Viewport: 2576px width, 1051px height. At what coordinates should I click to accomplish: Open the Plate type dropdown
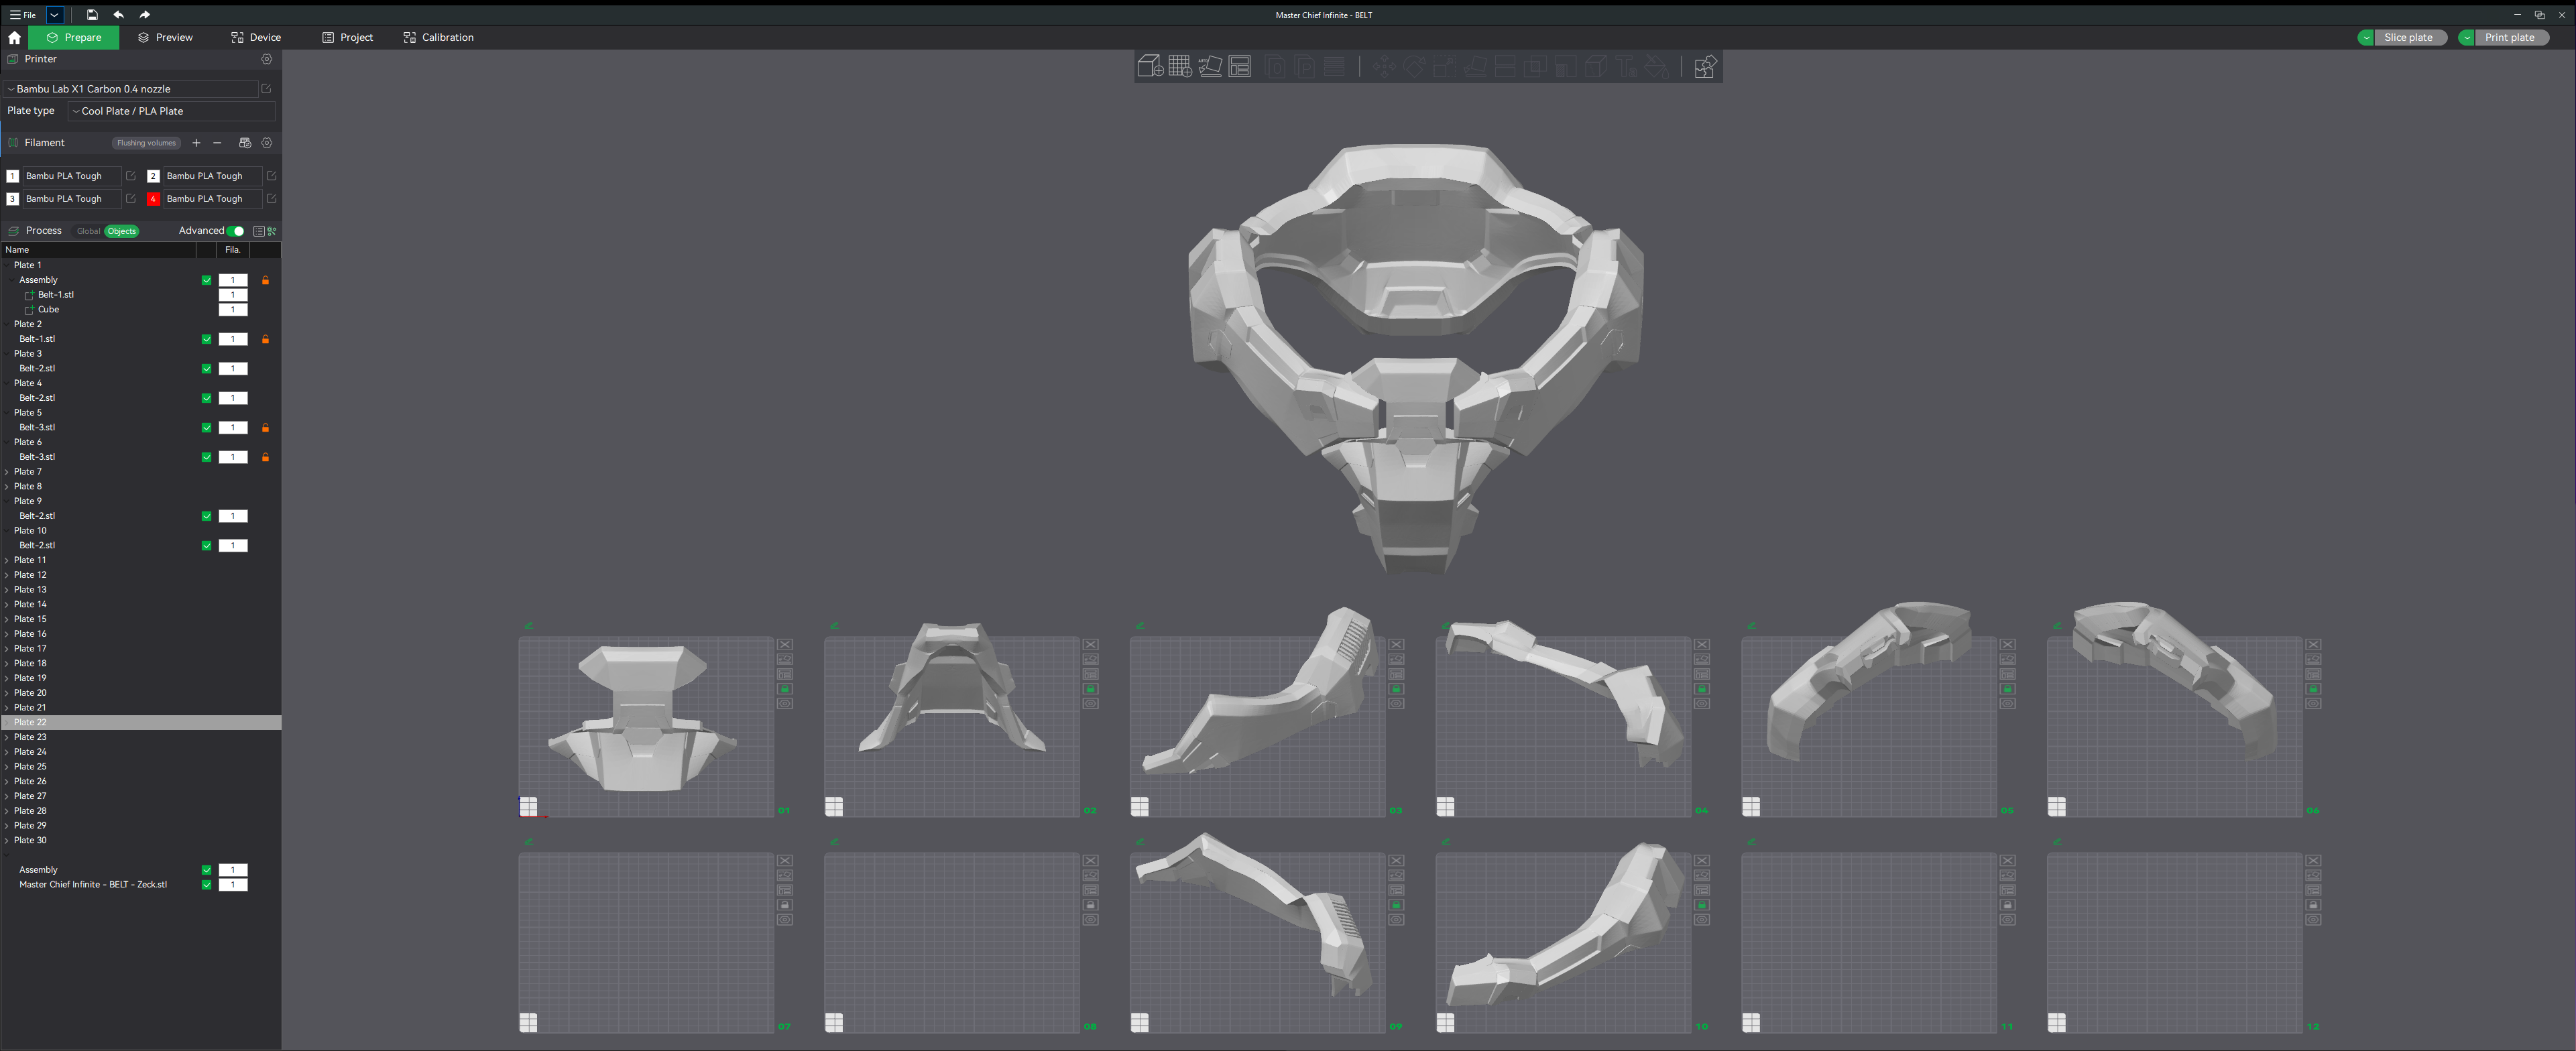[x=170, y=111]
